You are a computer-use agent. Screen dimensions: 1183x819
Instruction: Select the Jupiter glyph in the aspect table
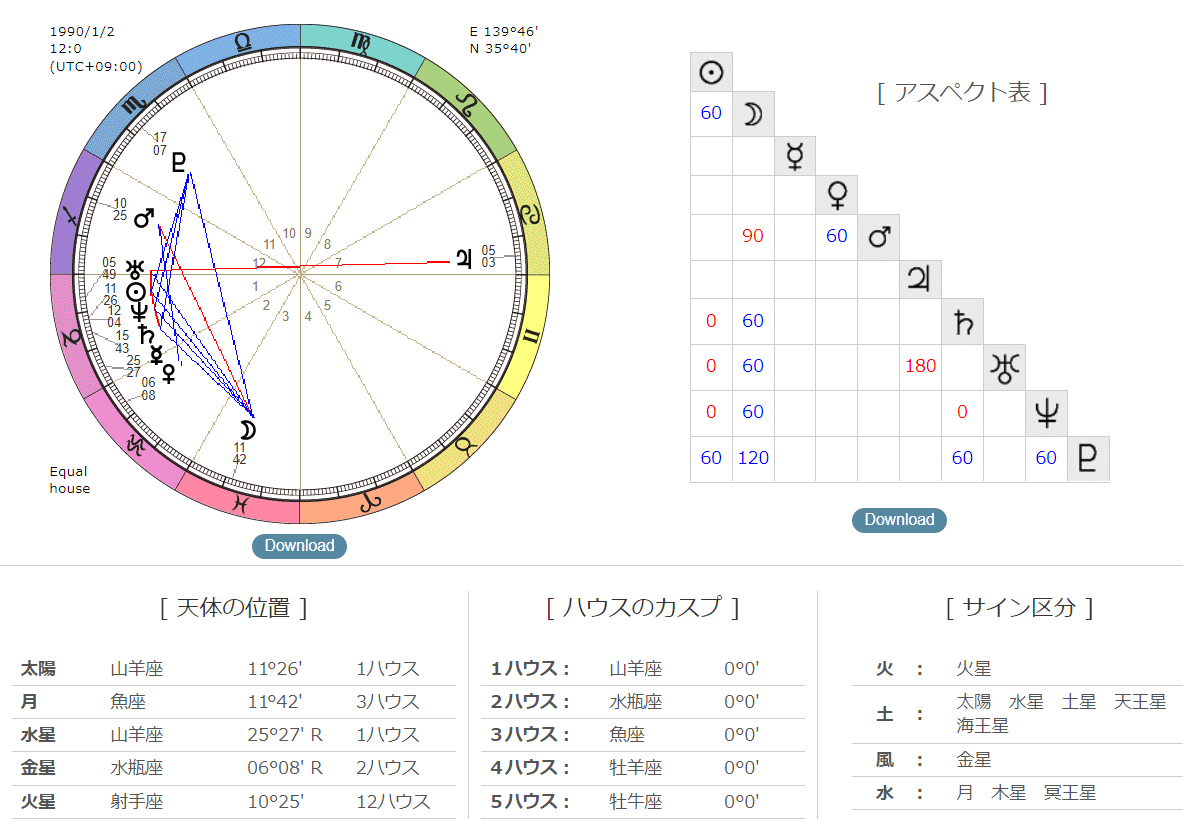pyautogui.click(x=920, y=279)
